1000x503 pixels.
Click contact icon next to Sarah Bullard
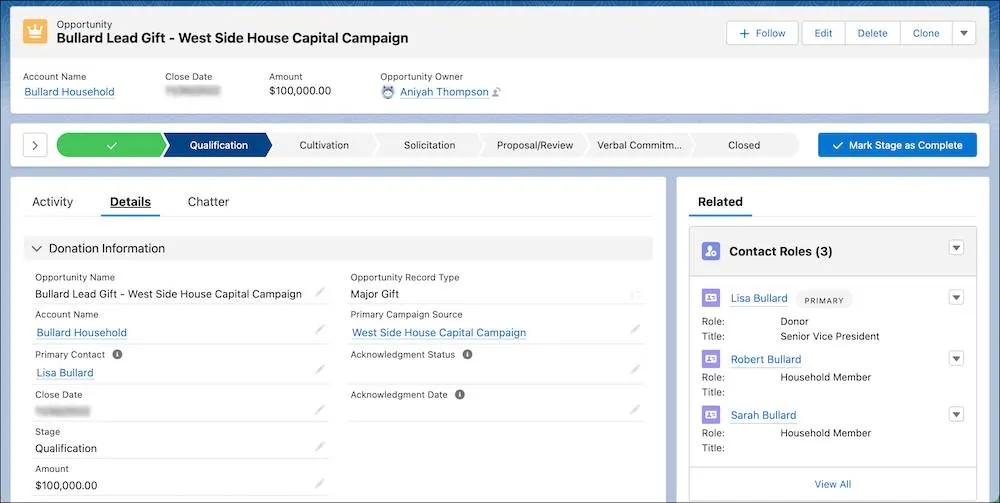710,414
